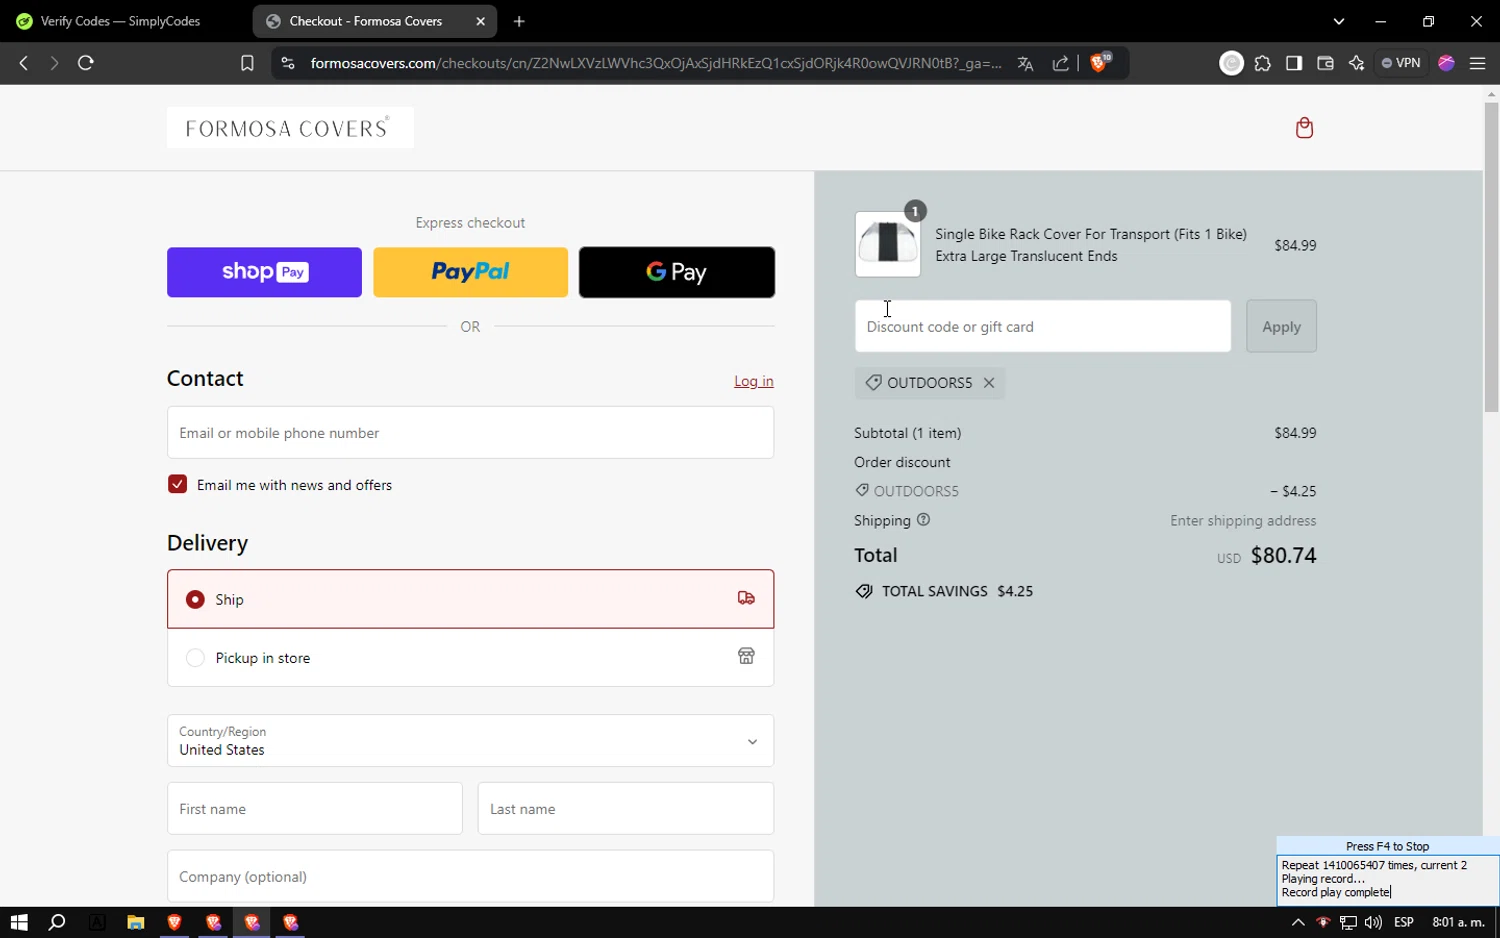Reload the checkout page
This screenshot has height=938, width=1500.
tap(86, 63)
